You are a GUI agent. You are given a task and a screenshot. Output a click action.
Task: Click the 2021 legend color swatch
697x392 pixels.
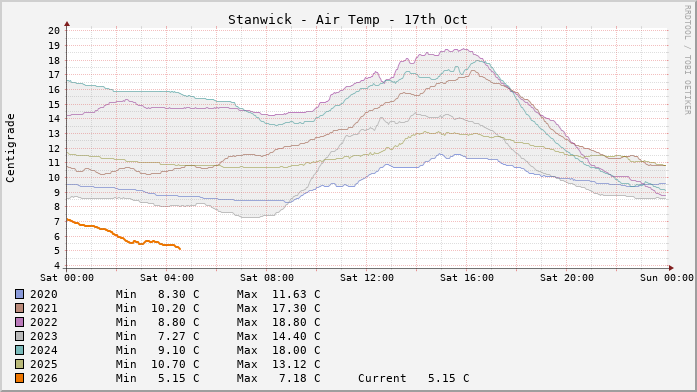[x=20, y=308]
